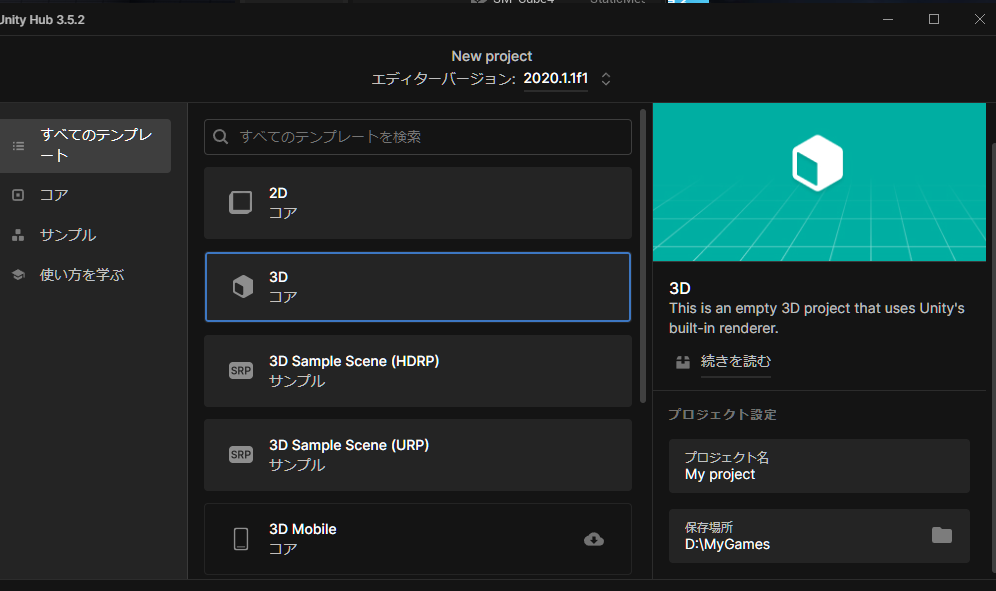Select the すべてのテンプレート sidebar category
Viewport: 996px width, 591px height.
click(85, 146)
